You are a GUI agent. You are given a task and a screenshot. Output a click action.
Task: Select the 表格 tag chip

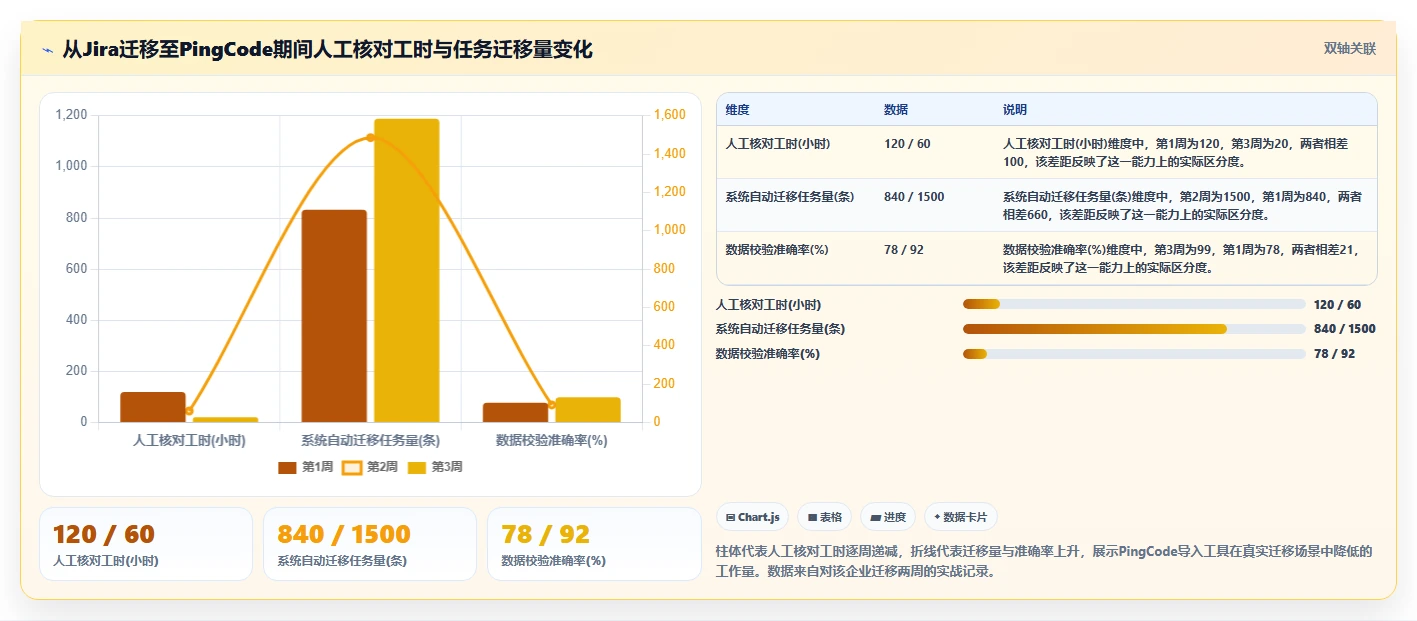click(x=824, y=517)
